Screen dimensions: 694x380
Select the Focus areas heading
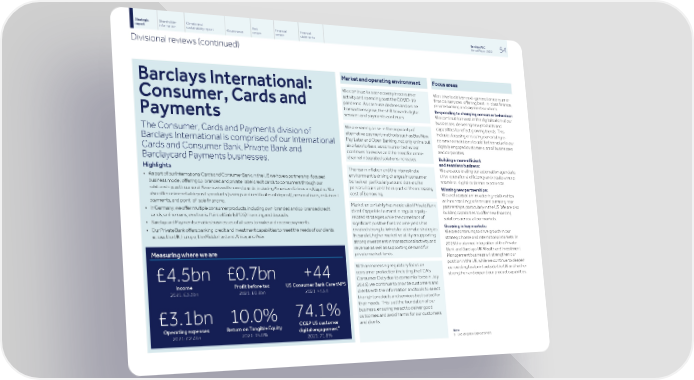(445, 84)
